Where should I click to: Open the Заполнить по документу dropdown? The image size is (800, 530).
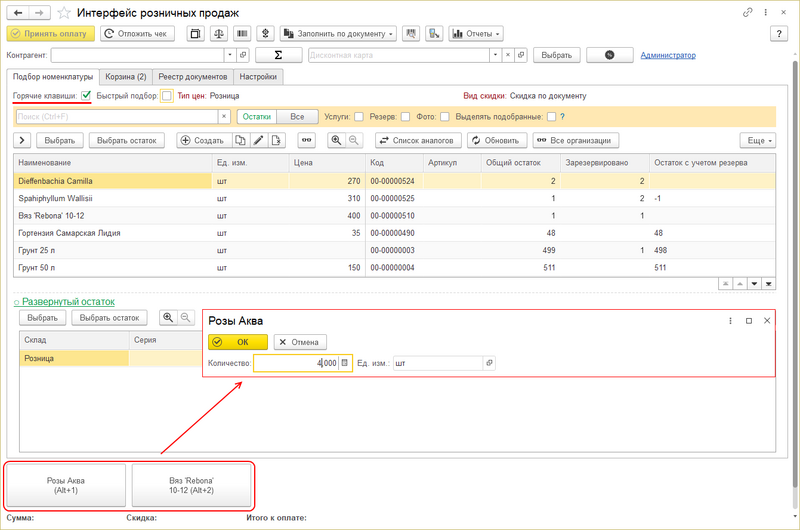click(x=338, y=33)
